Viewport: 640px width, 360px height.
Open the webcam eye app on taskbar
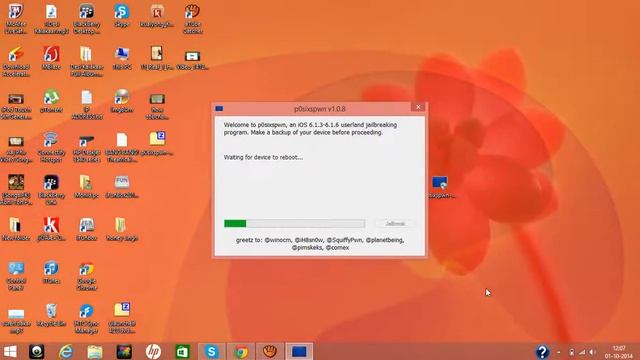[36, 351]
